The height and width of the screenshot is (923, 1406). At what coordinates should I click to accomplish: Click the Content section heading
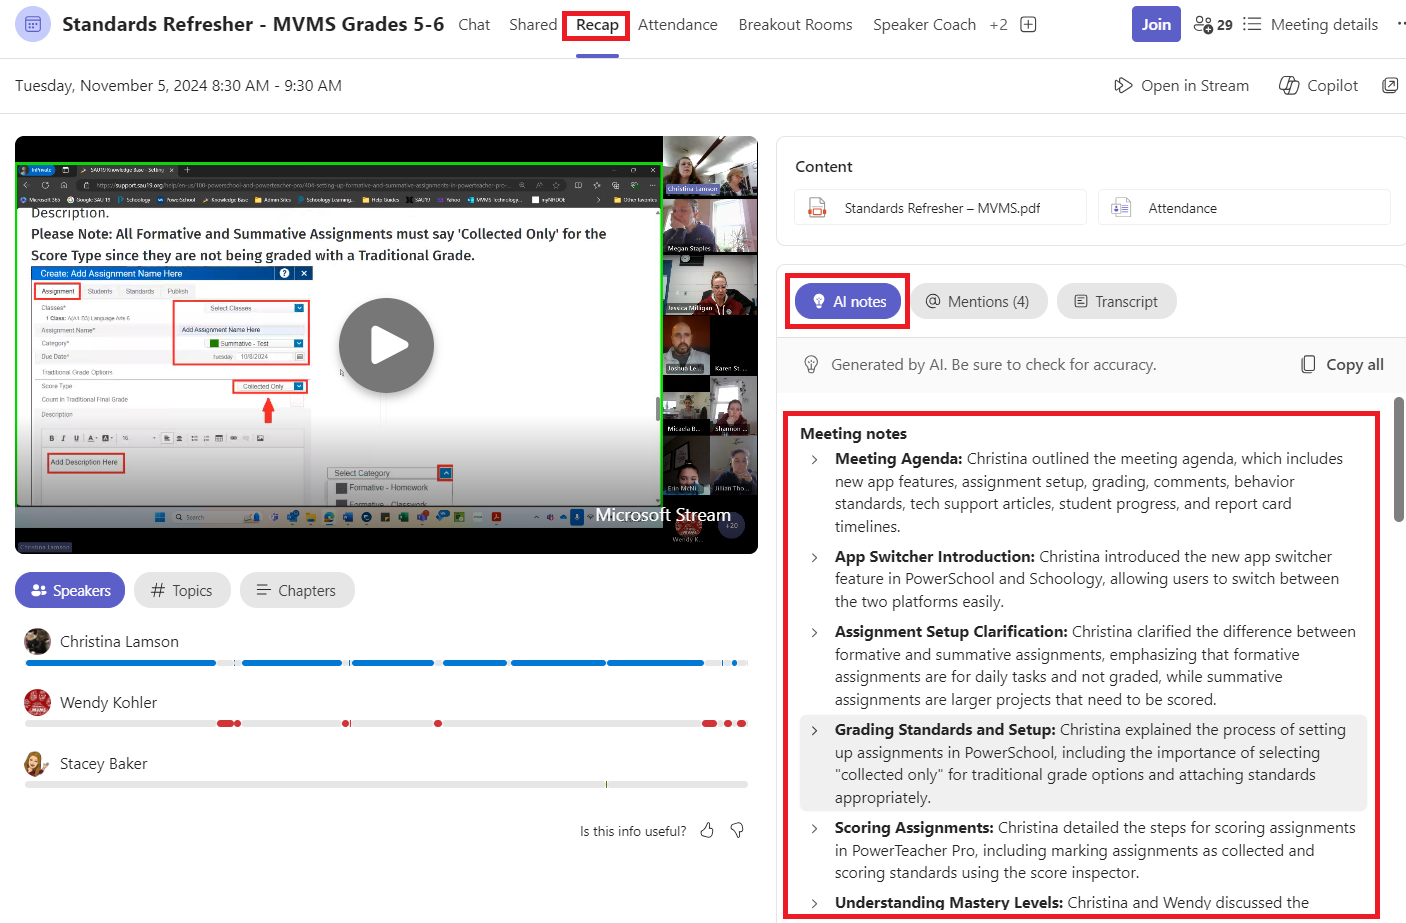(824, 167)
